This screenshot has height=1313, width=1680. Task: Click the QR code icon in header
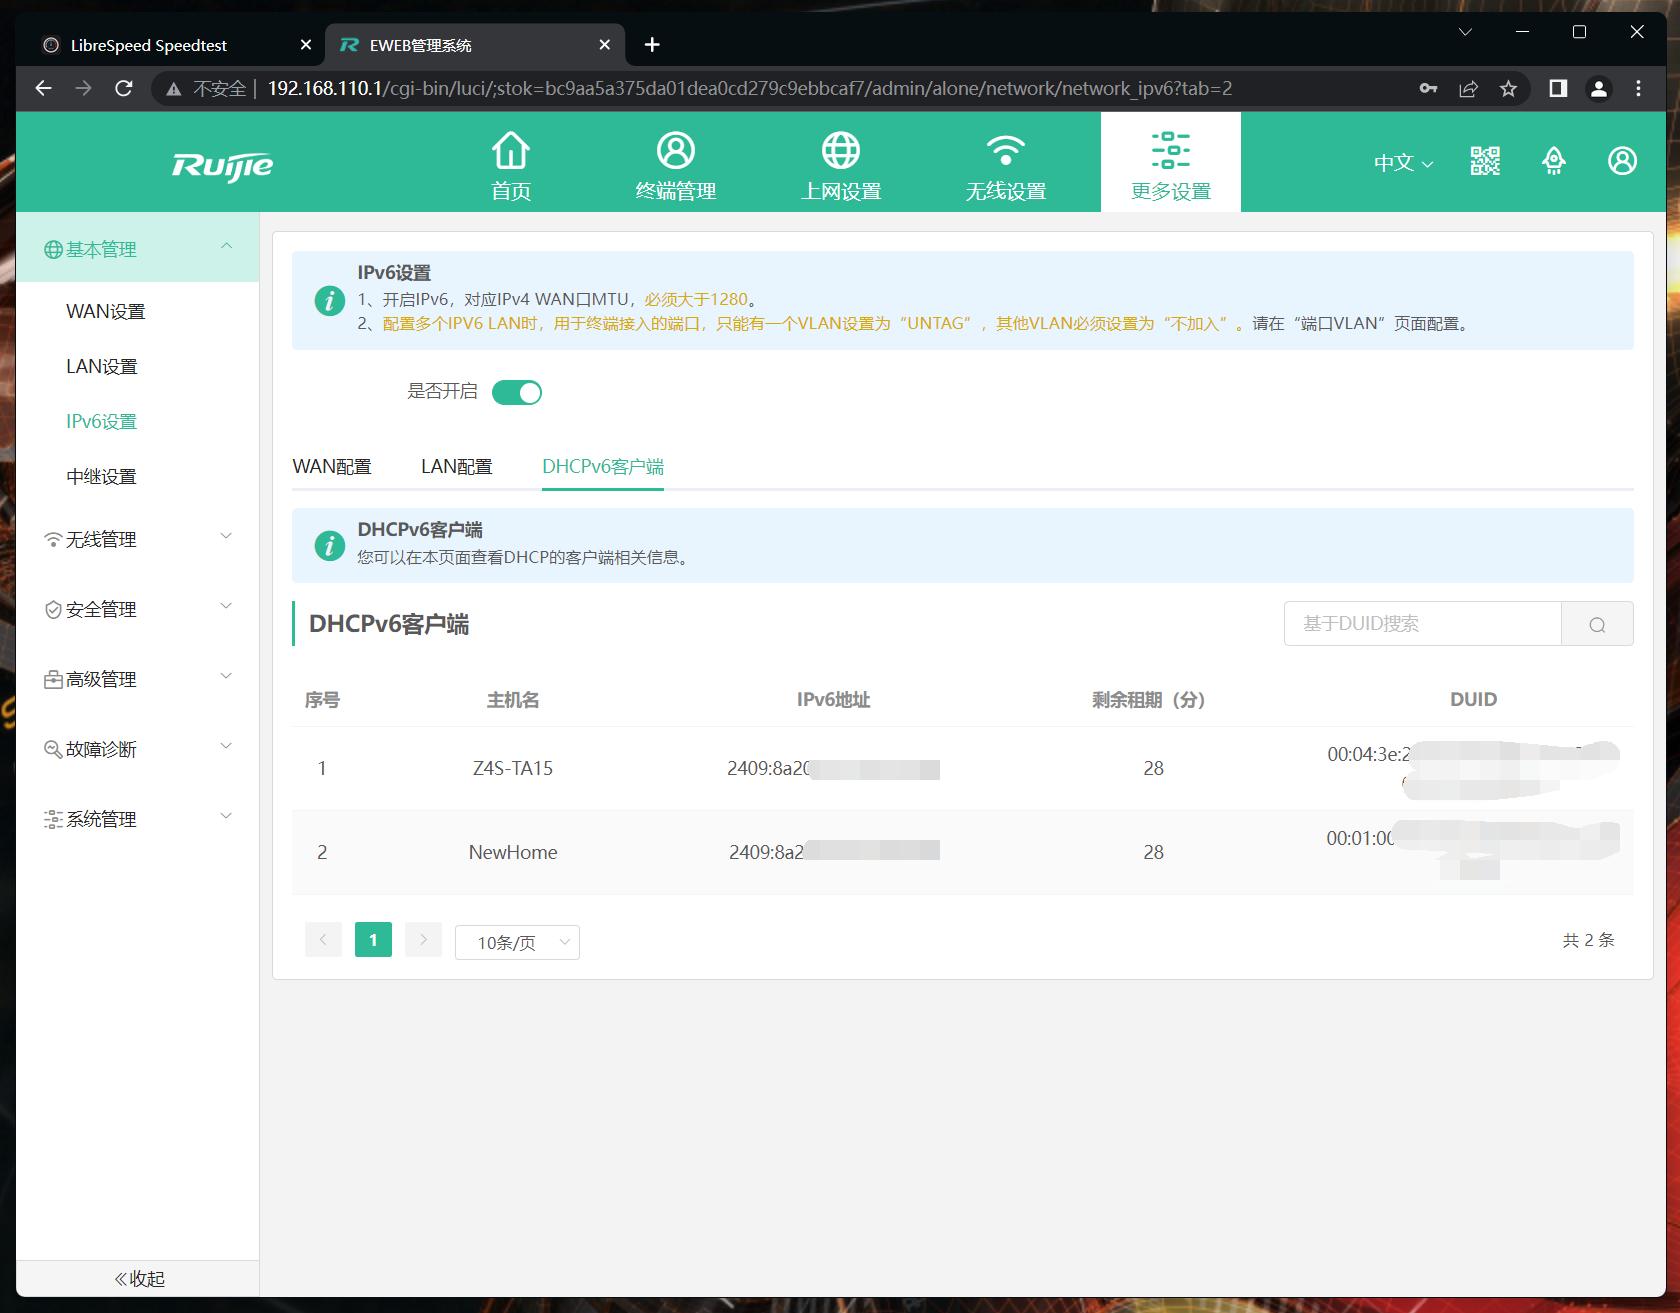tap(1485, 161)
